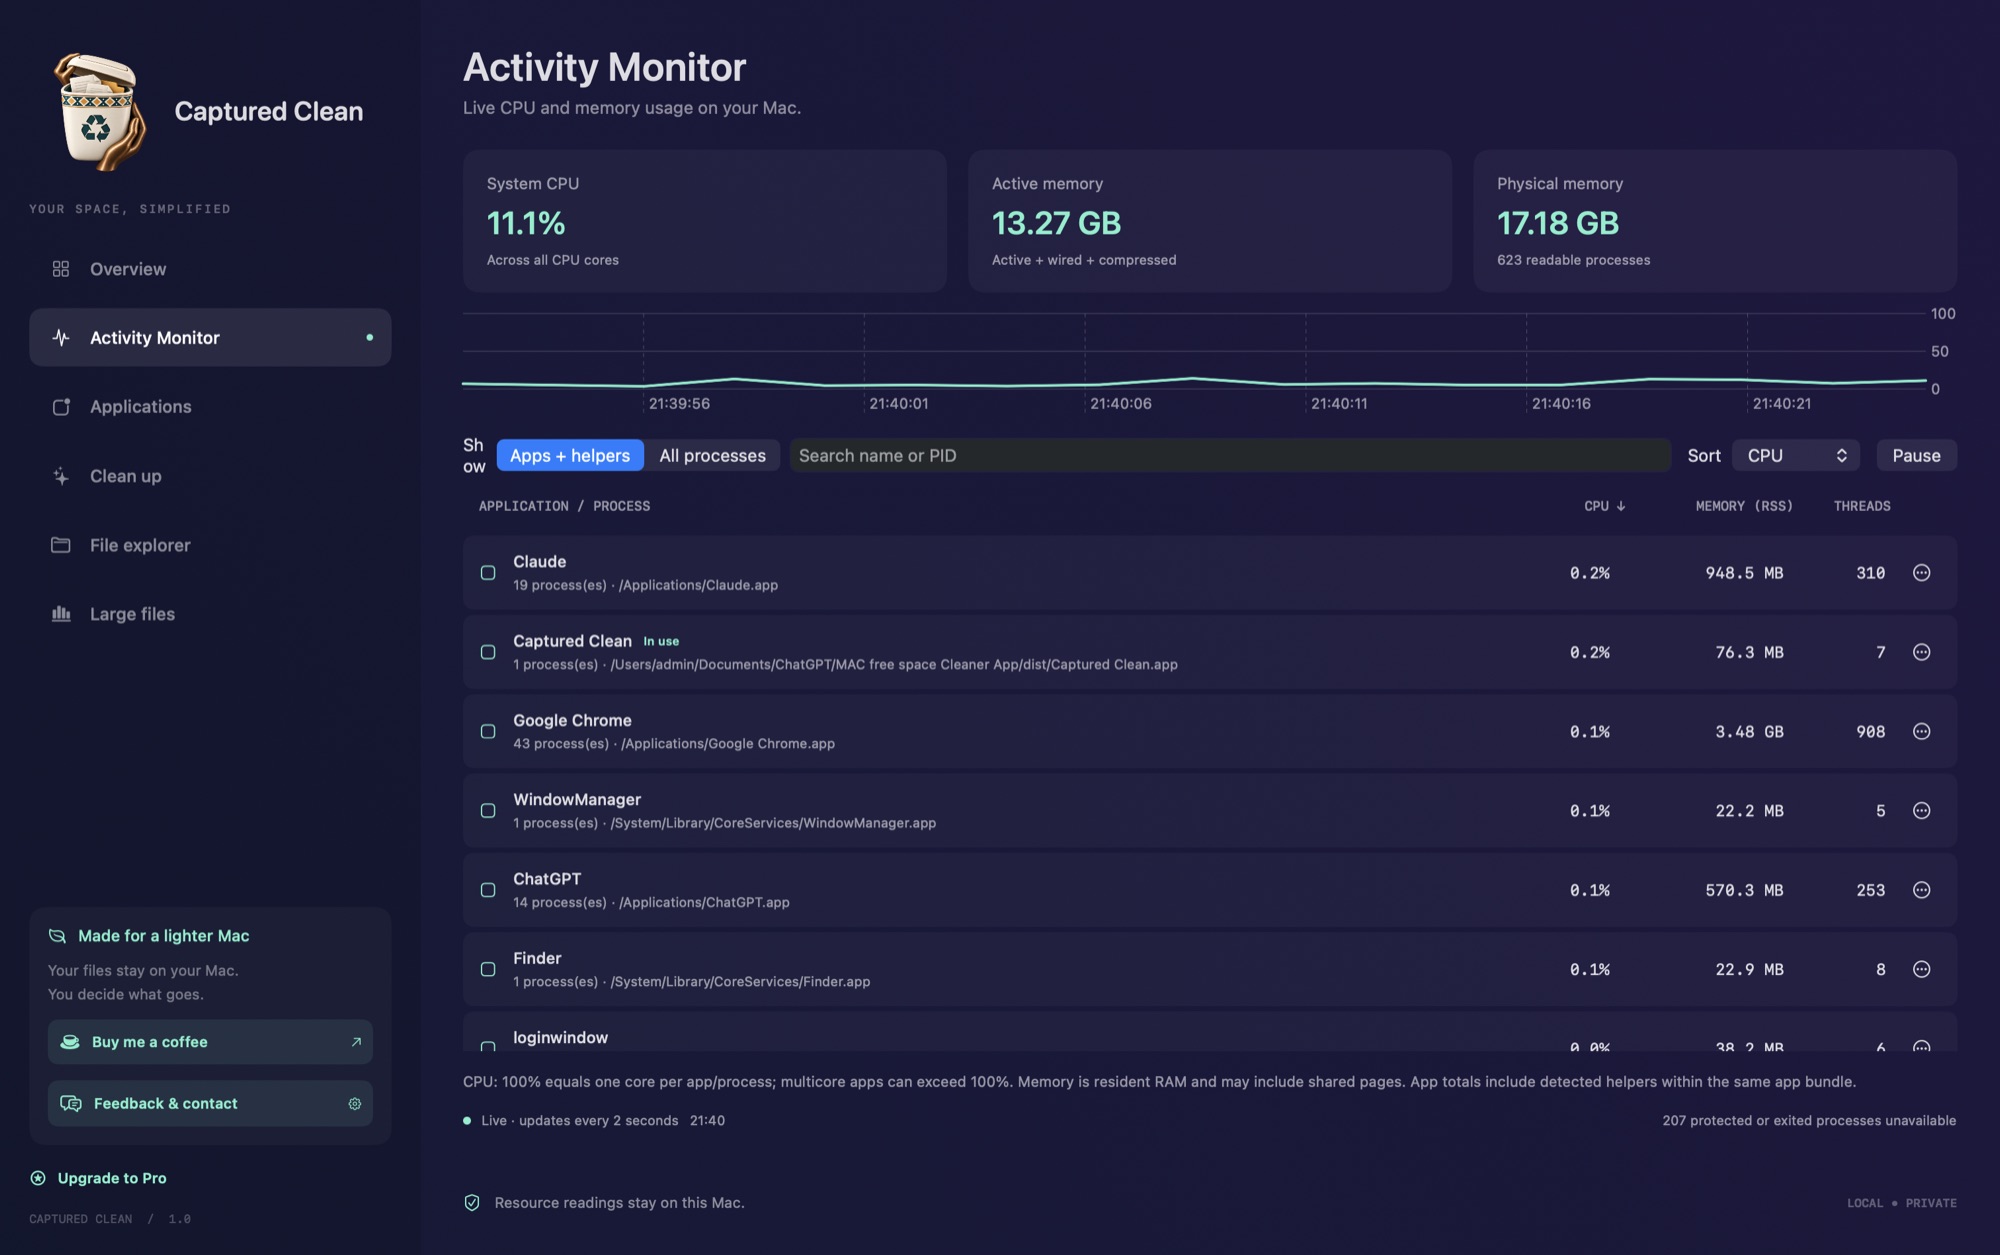This screenshot has height=1255, width=2000.
Task: Click the File explorer folder icon
Action: pos(61,545)
